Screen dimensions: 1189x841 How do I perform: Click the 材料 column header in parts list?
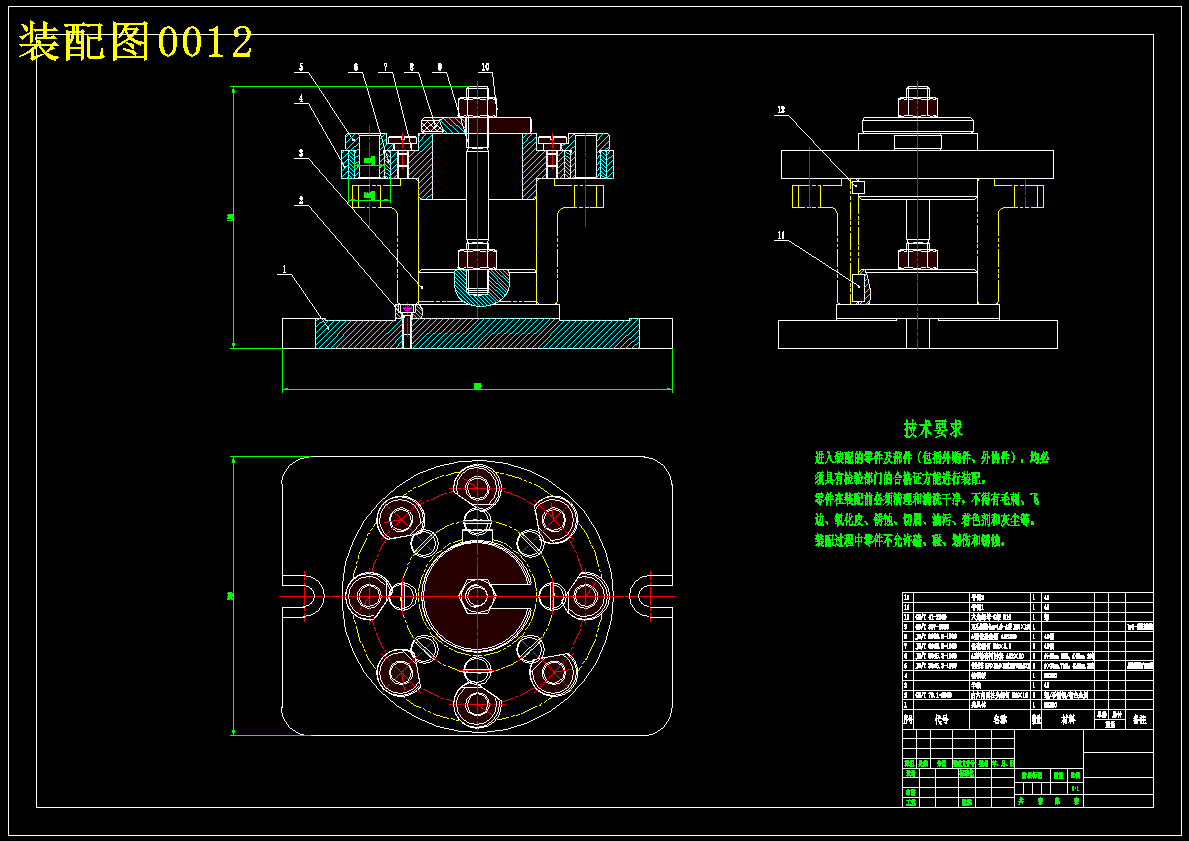(1068, 720)
